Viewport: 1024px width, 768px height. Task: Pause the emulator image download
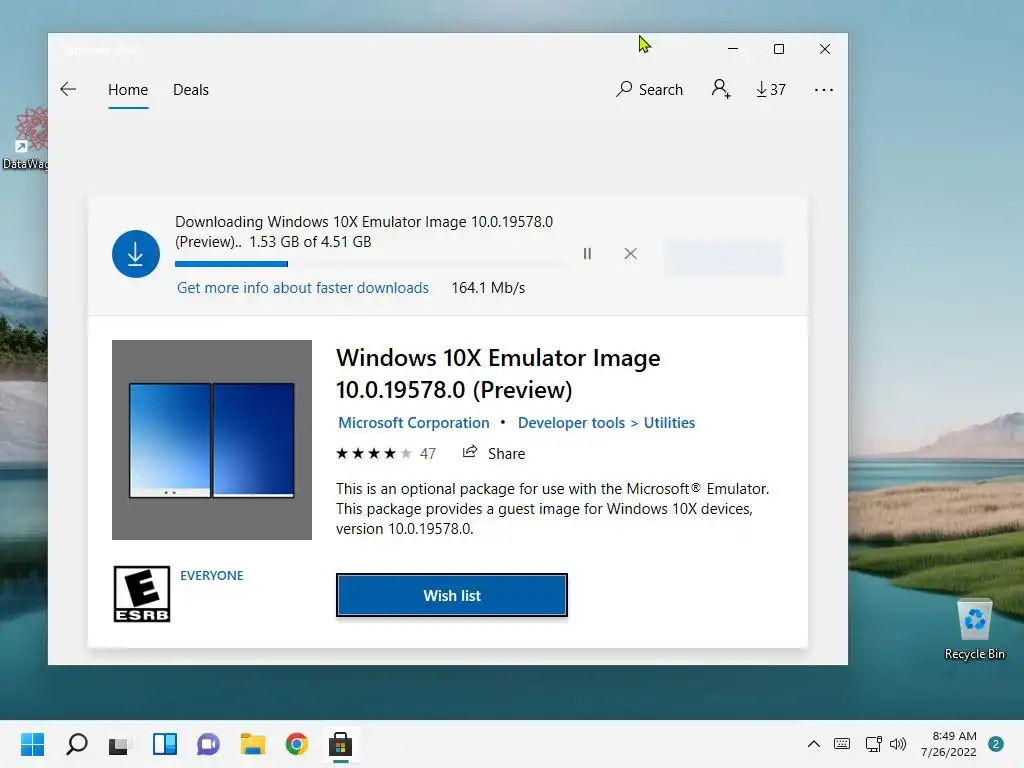587,253
